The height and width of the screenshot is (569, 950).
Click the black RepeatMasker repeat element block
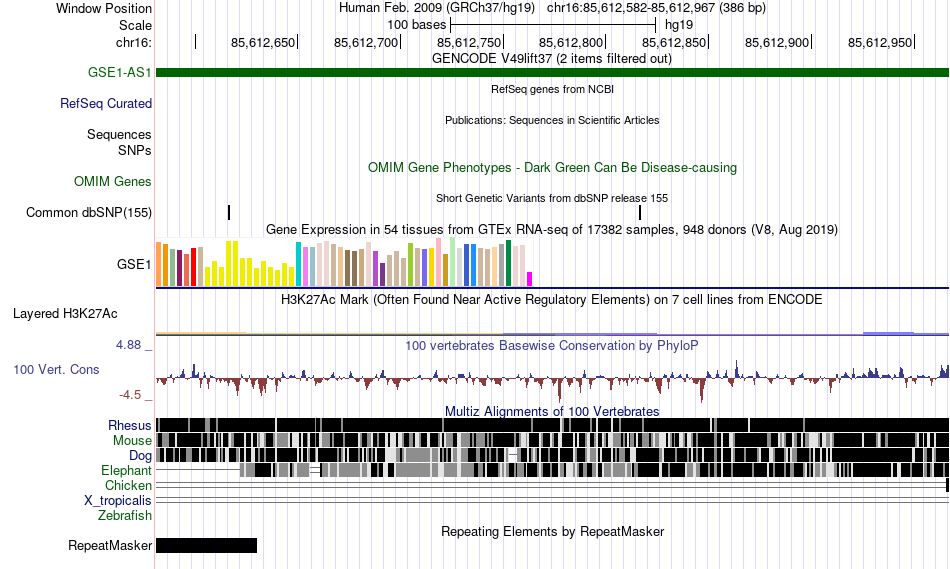tap(207, 545)
